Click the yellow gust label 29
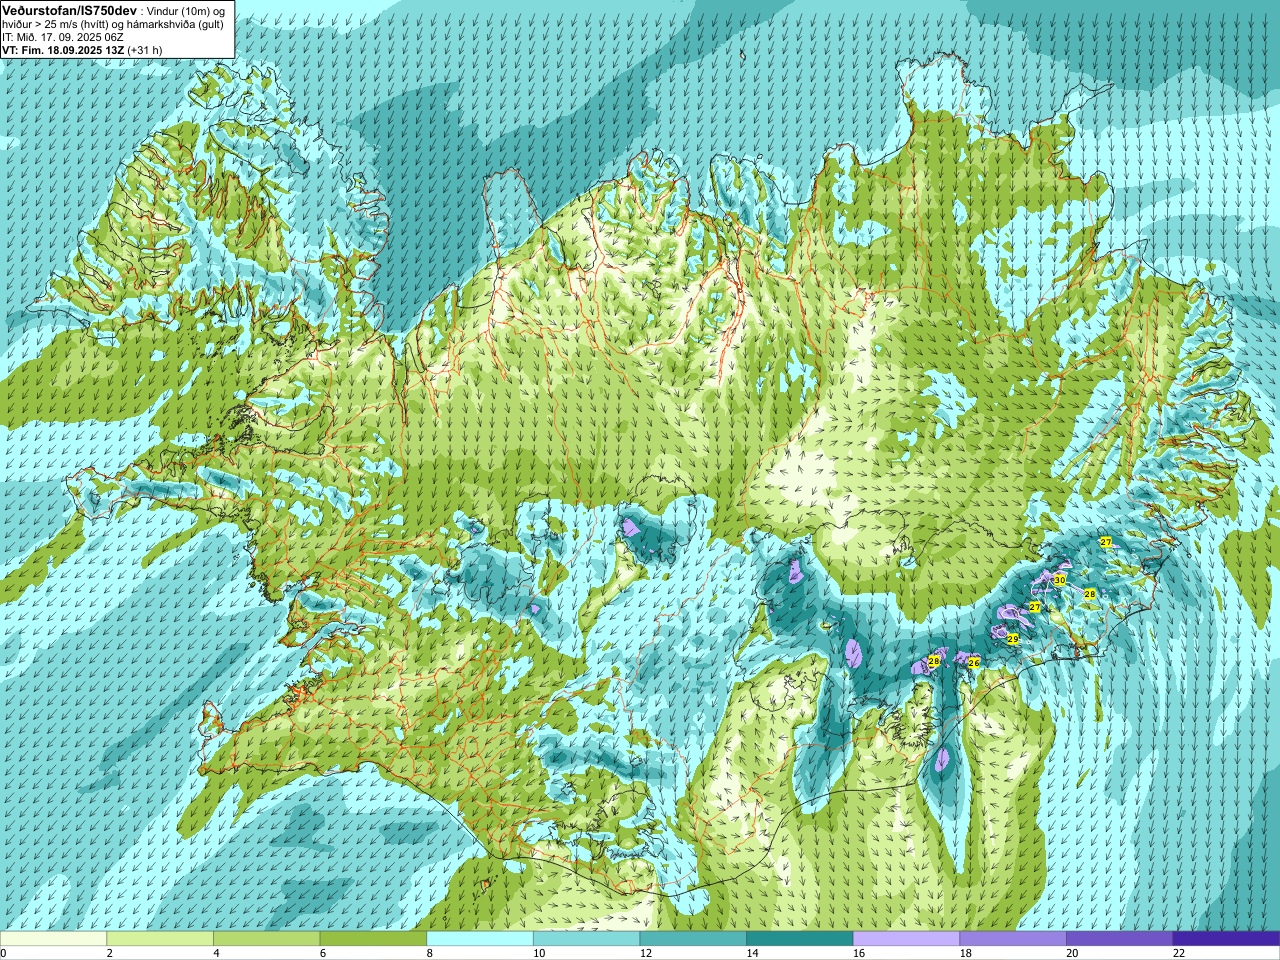The height and width of the screenshot is (960, 1280). pyautogui.click(x=1012, y=639)
